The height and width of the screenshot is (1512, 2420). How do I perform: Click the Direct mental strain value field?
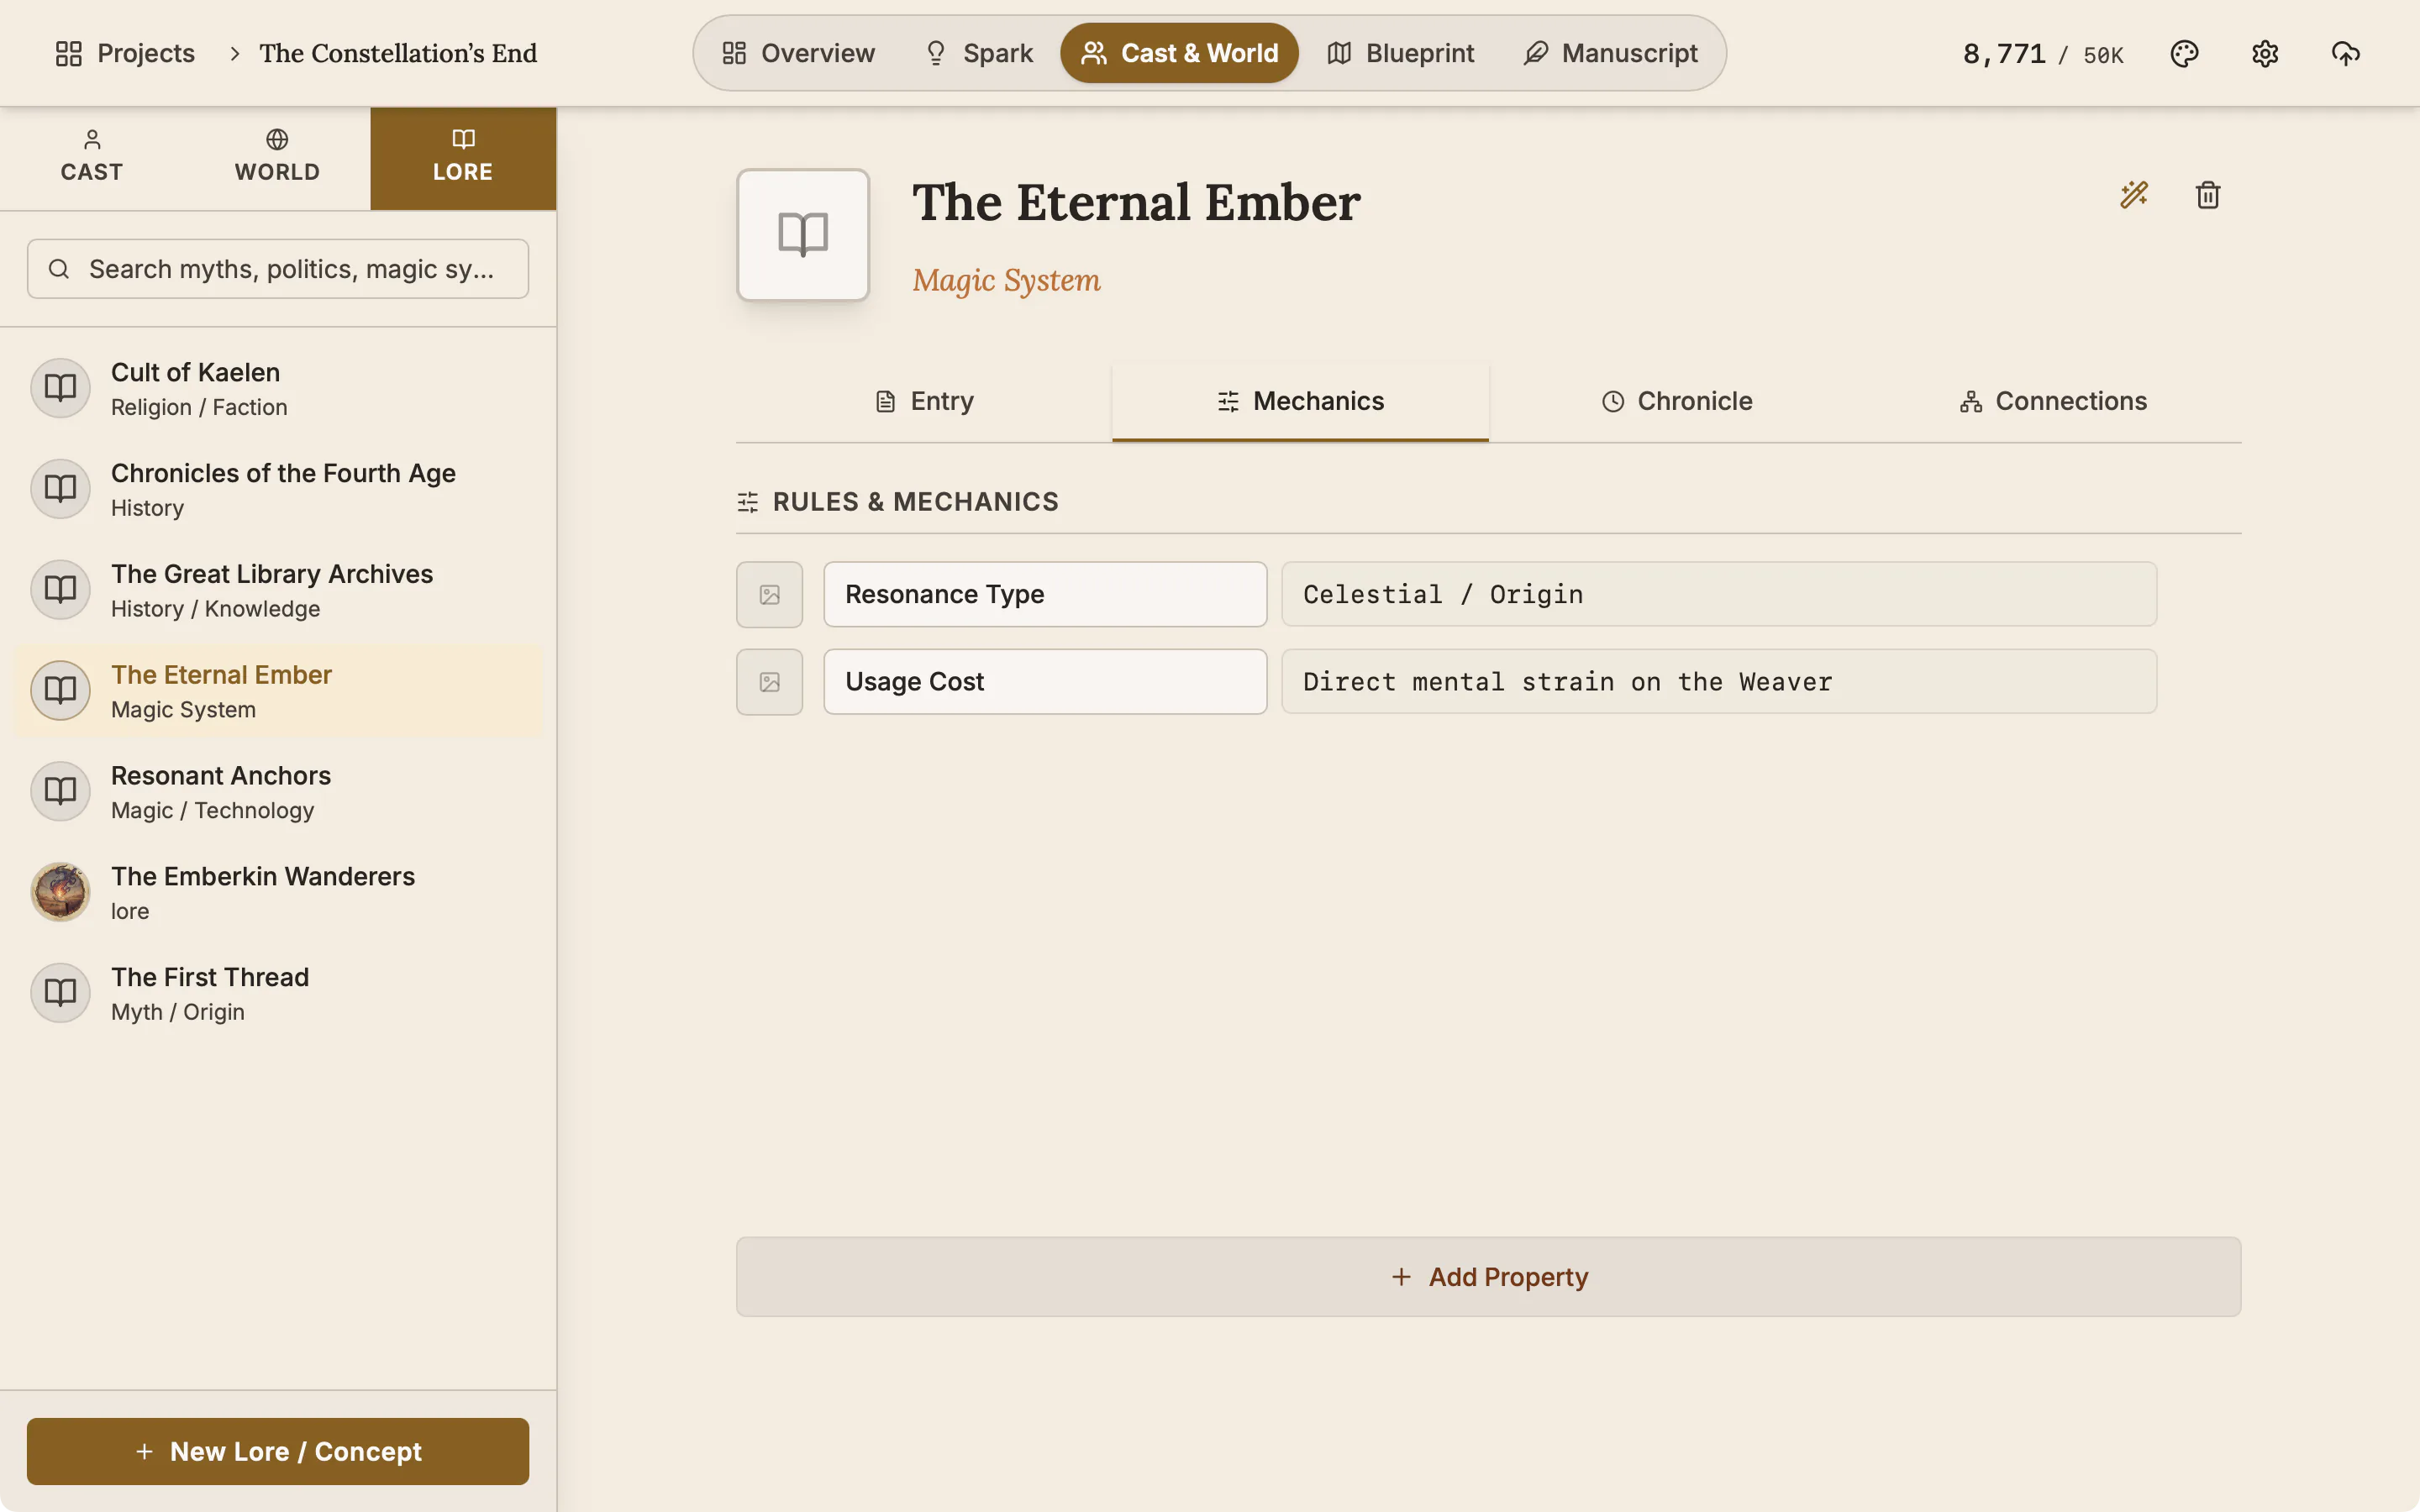click(x=1719, y=682)
